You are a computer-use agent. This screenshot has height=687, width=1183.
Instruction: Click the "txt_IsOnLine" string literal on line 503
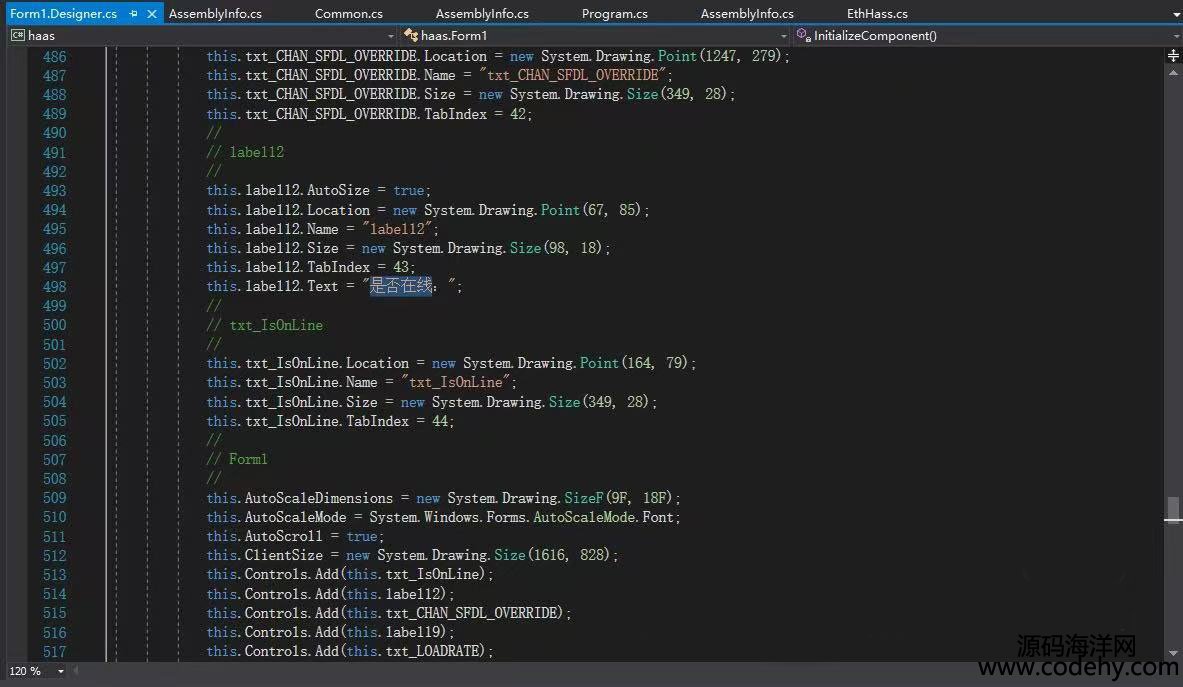click(x=456, y=382)
